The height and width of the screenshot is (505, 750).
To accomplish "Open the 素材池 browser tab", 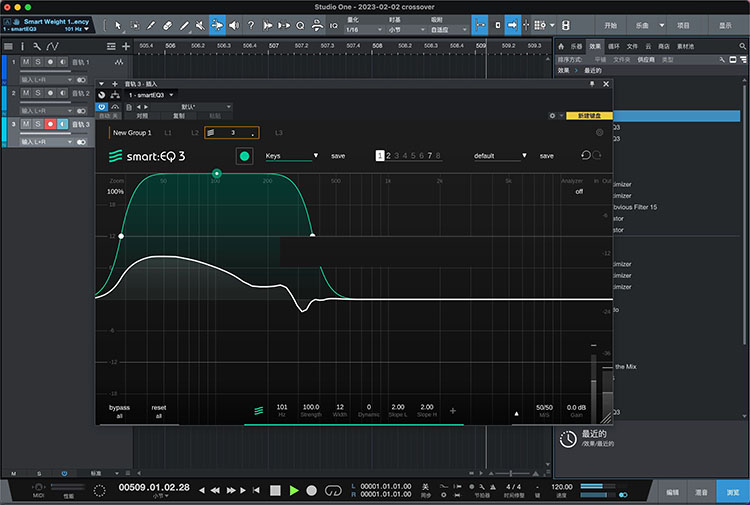I will pyautogui.click(x=685, y=46).
